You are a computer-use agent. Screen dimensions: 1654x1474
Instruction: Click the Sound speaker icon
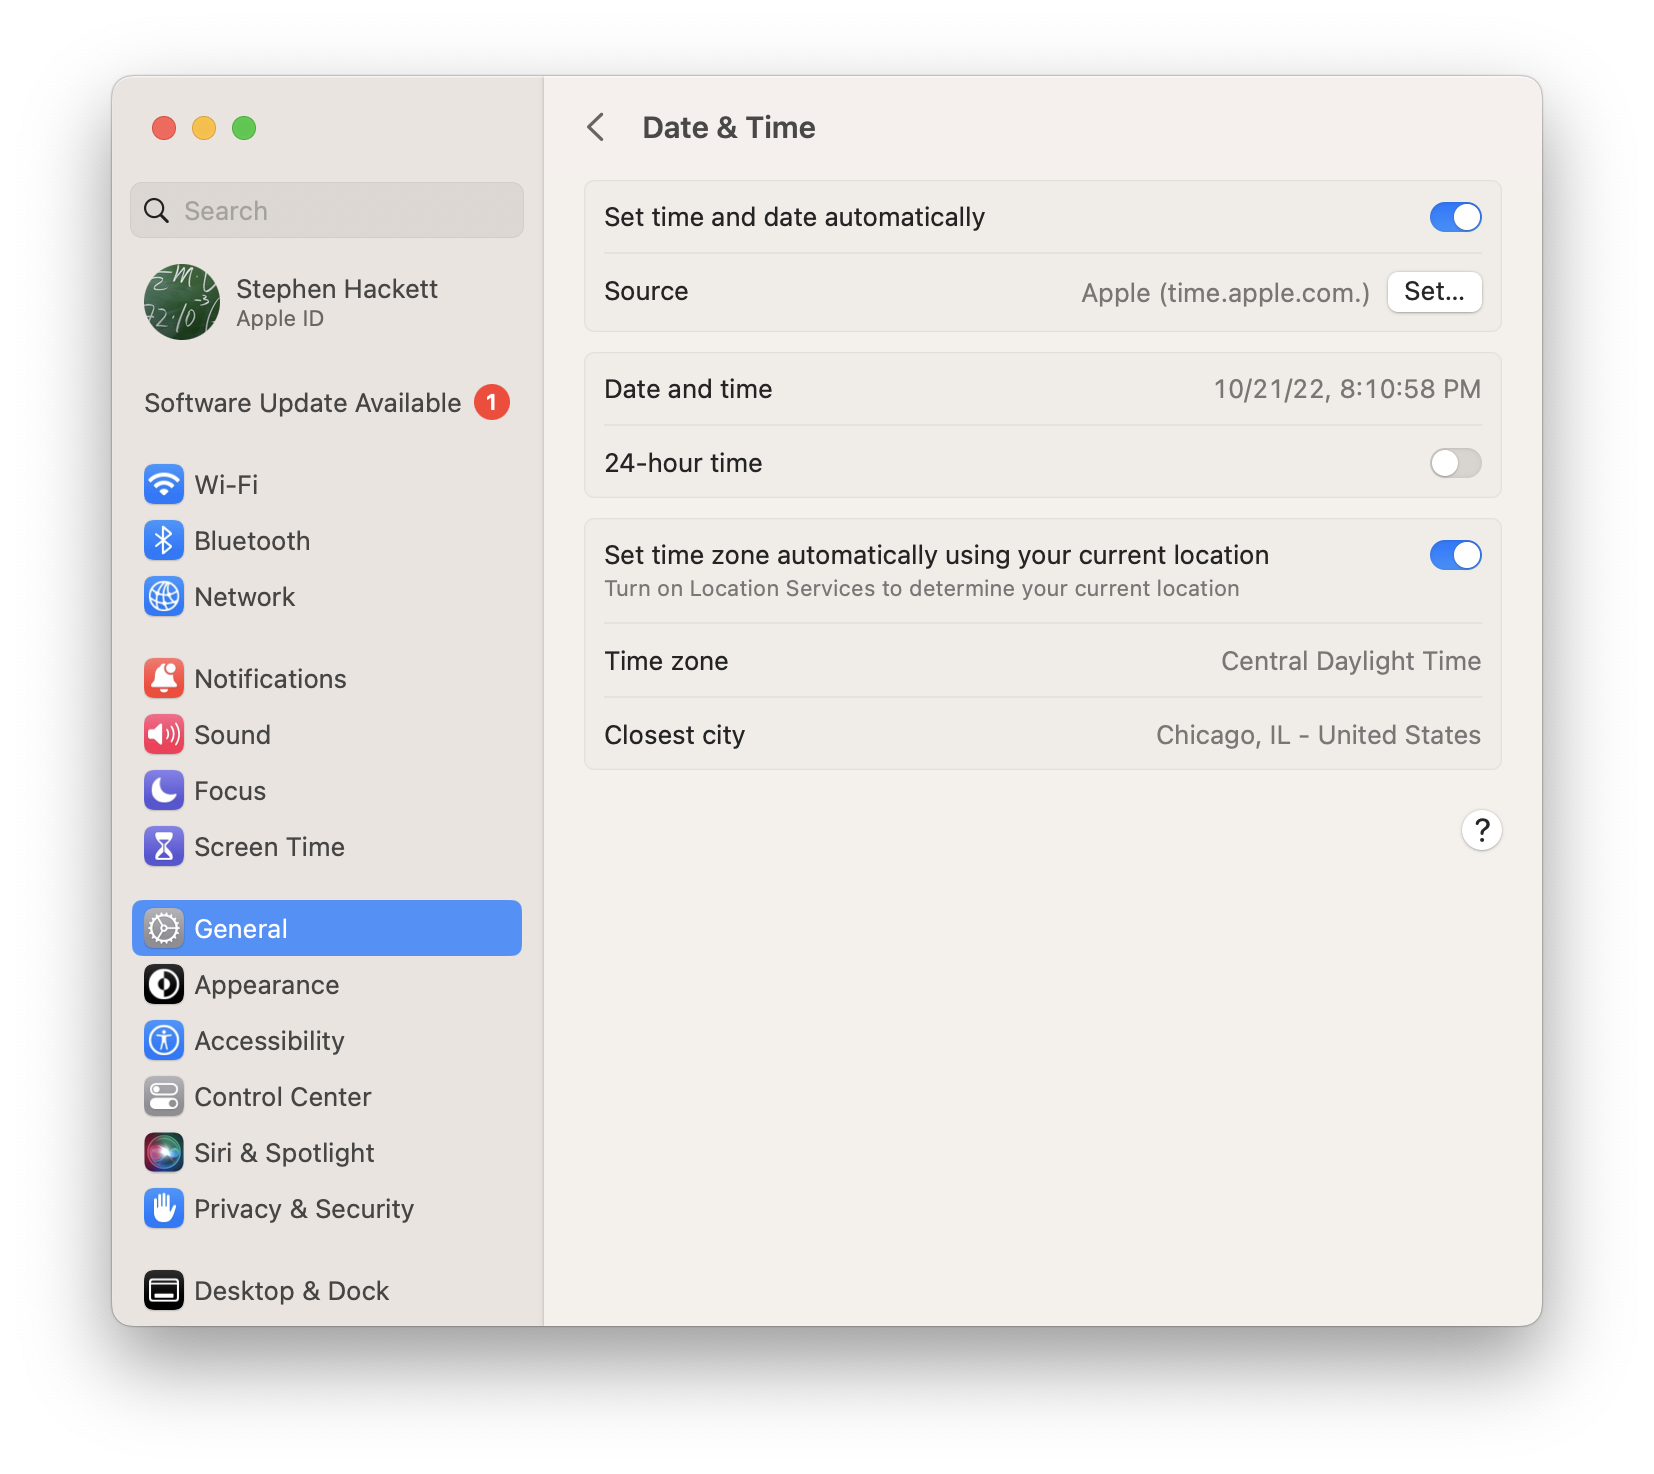[164, 735]
